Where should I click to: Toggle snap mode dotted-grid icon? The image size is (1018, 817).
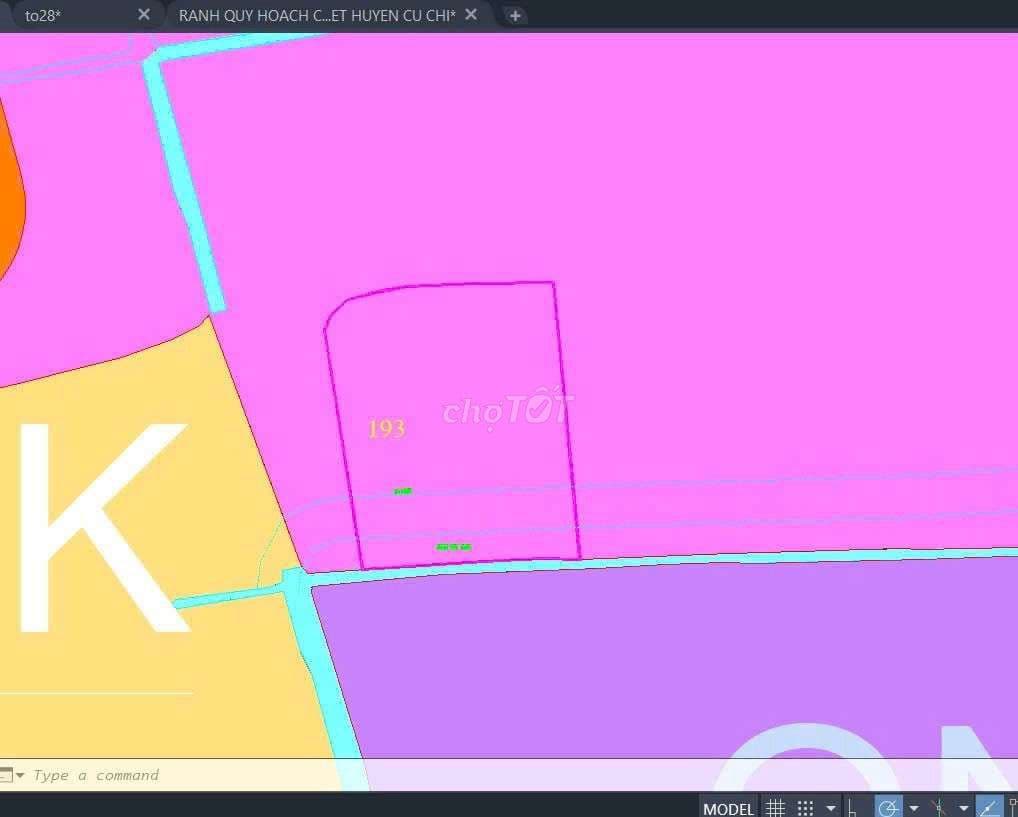(805, 808)
